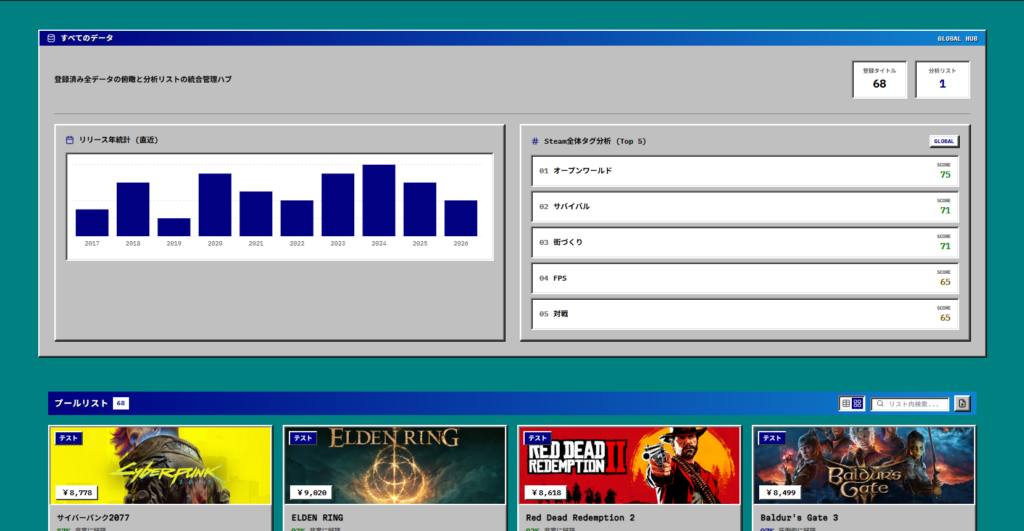Click the score 65 for FPS
Screen dimensions: 1024x531
(944, 282)
